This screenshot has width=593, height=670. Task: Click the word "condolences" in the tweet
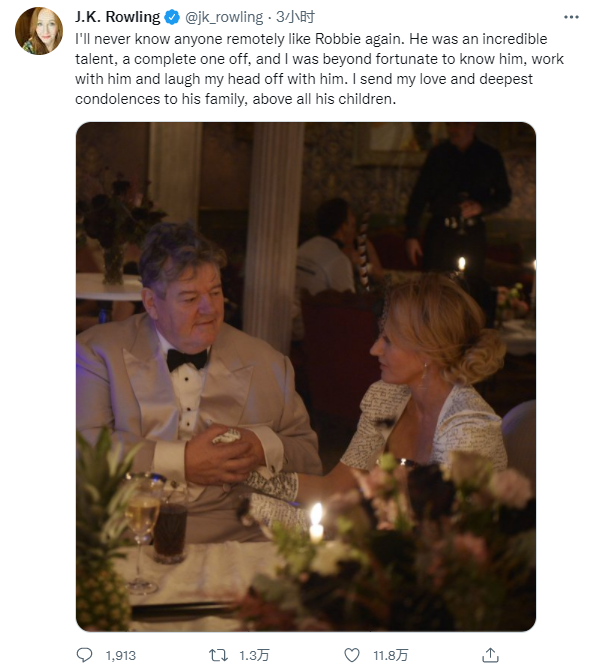[118, 99]
